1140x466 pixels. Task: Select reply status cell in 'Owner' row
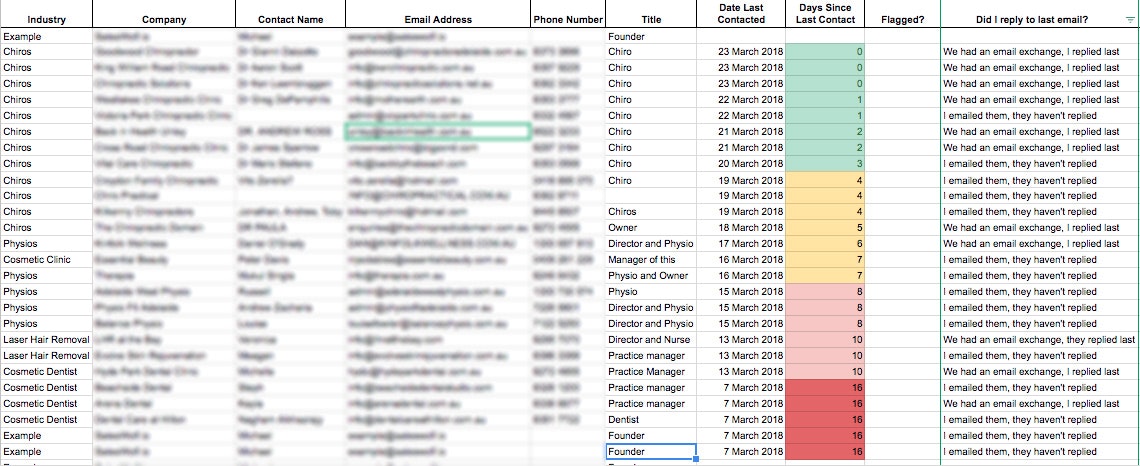[1040, 228]
